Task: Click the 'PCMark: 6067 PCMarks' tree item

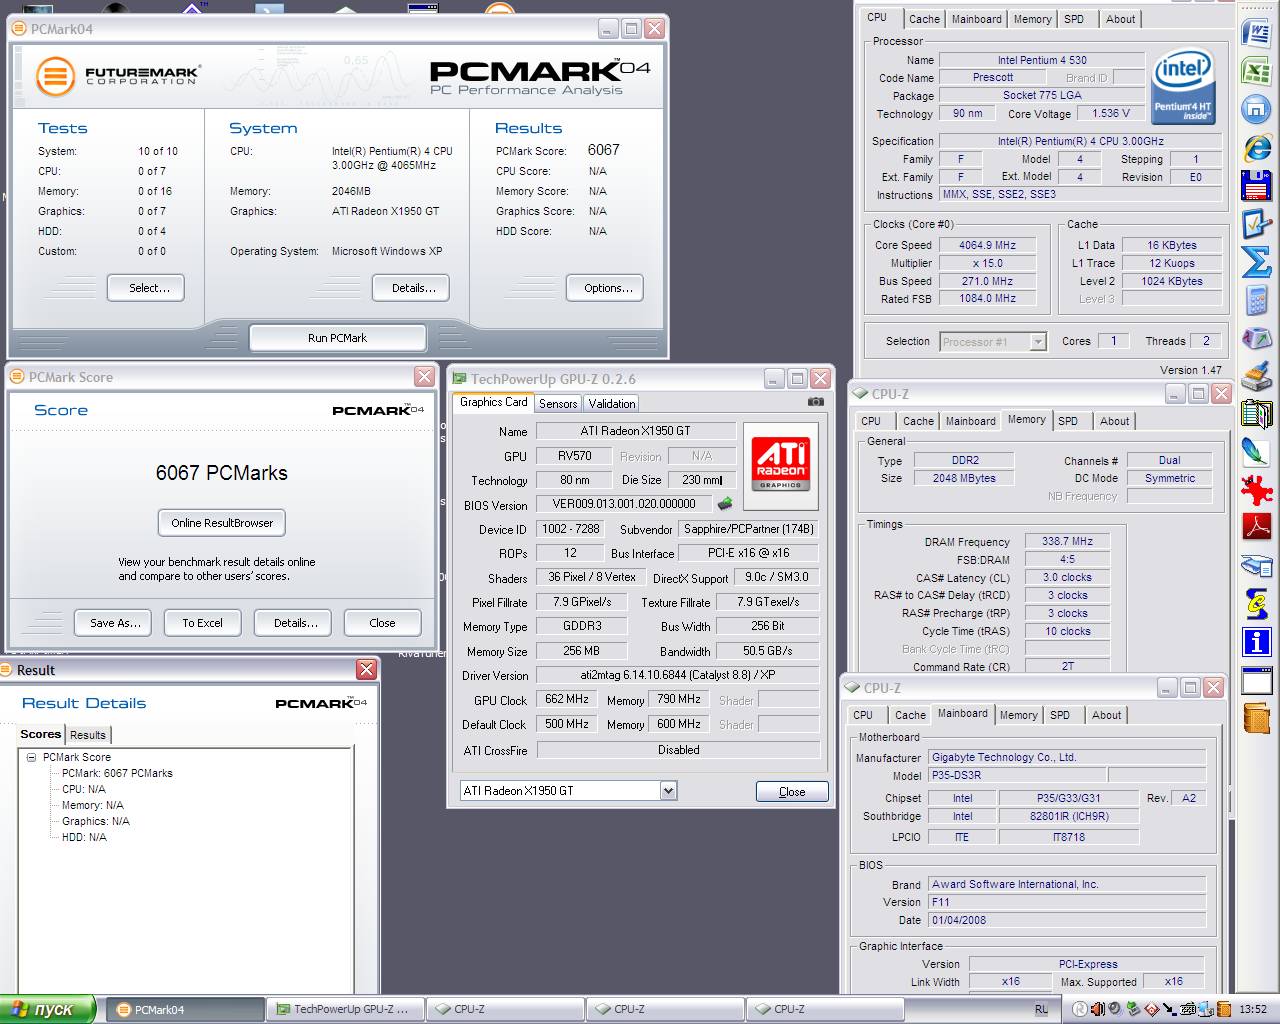Action: click(117, 773)
